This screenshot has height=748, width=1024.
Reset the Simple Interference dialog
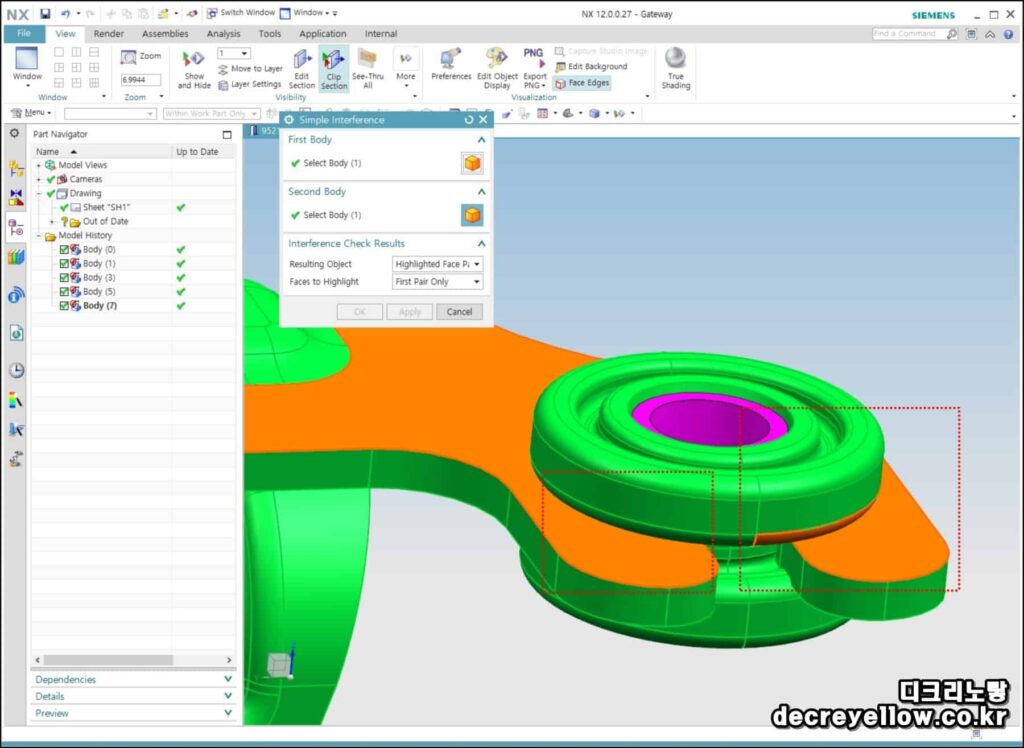pyautogui.click(x=468, y=120)
